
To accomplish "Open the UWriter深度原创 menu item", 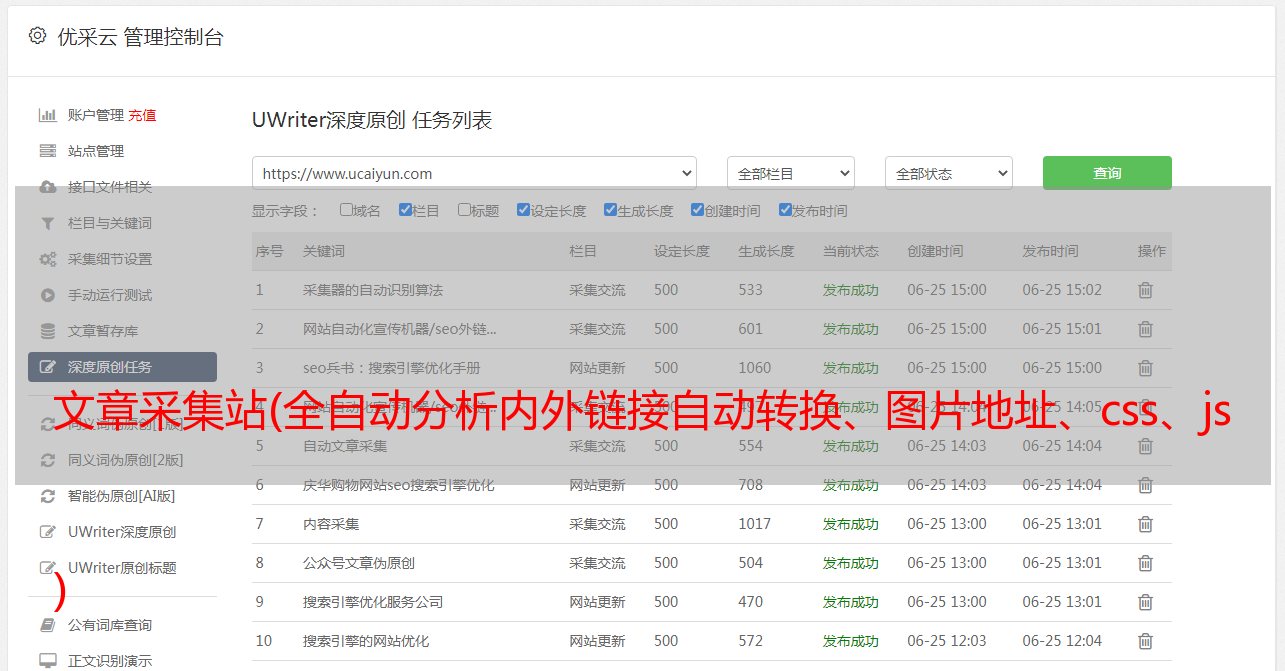I will pyautogui.click(x=122, y=532).
